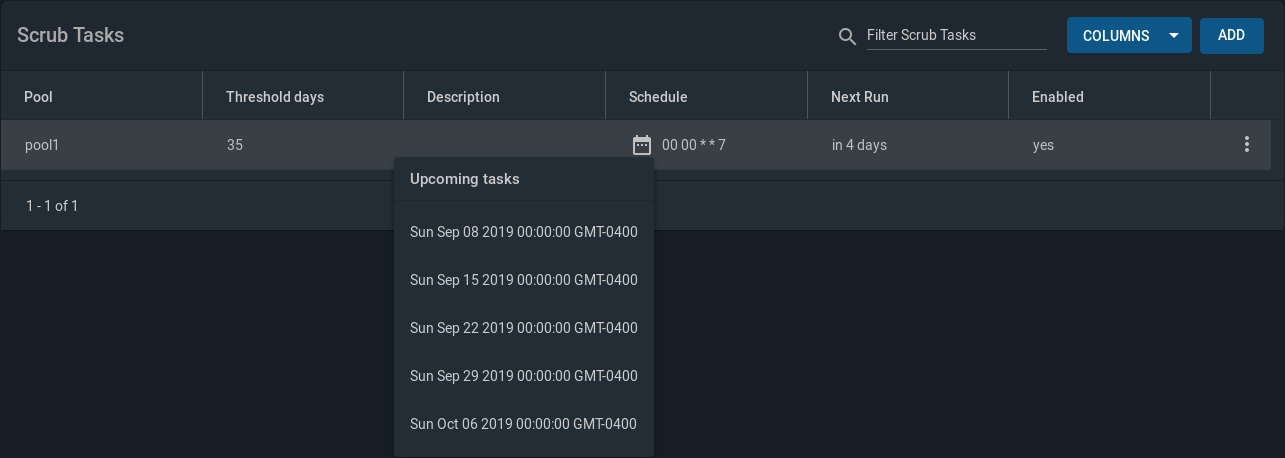Click the Sun Oct 06 2019 entry

coord(523,424)
